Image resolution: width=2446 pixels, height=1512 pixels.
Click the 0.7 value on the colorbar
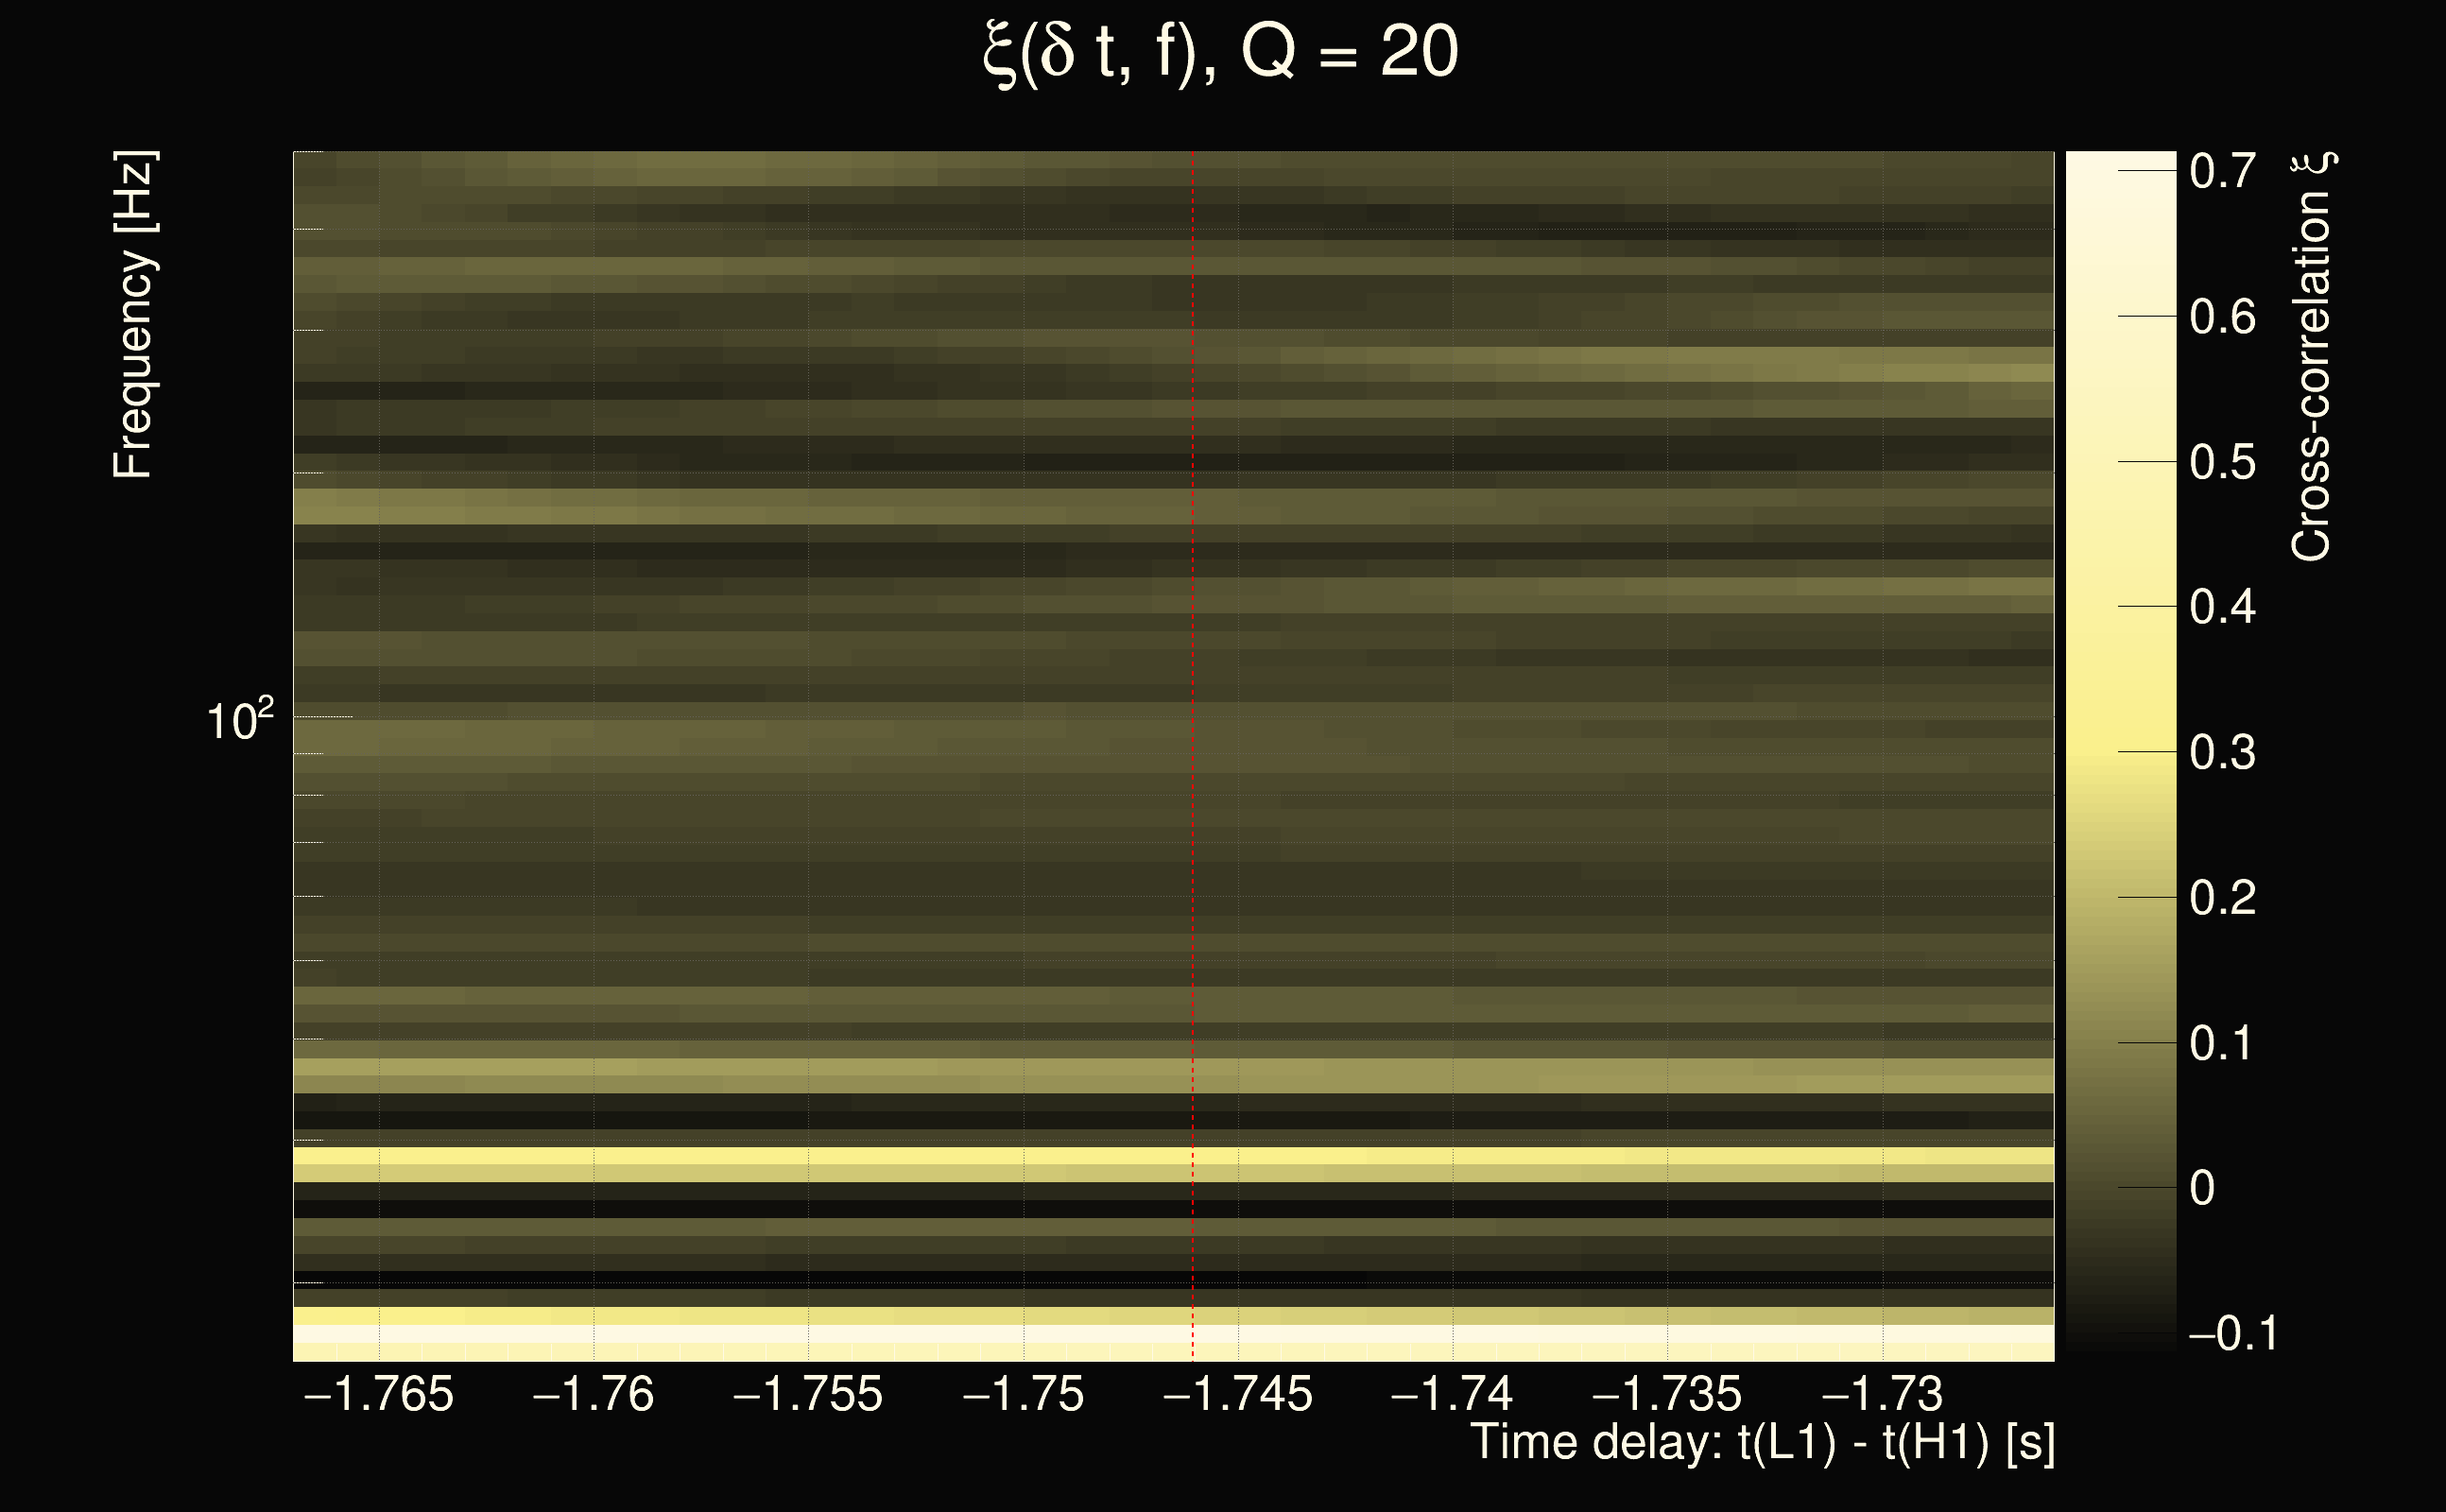coord(2222,171)
